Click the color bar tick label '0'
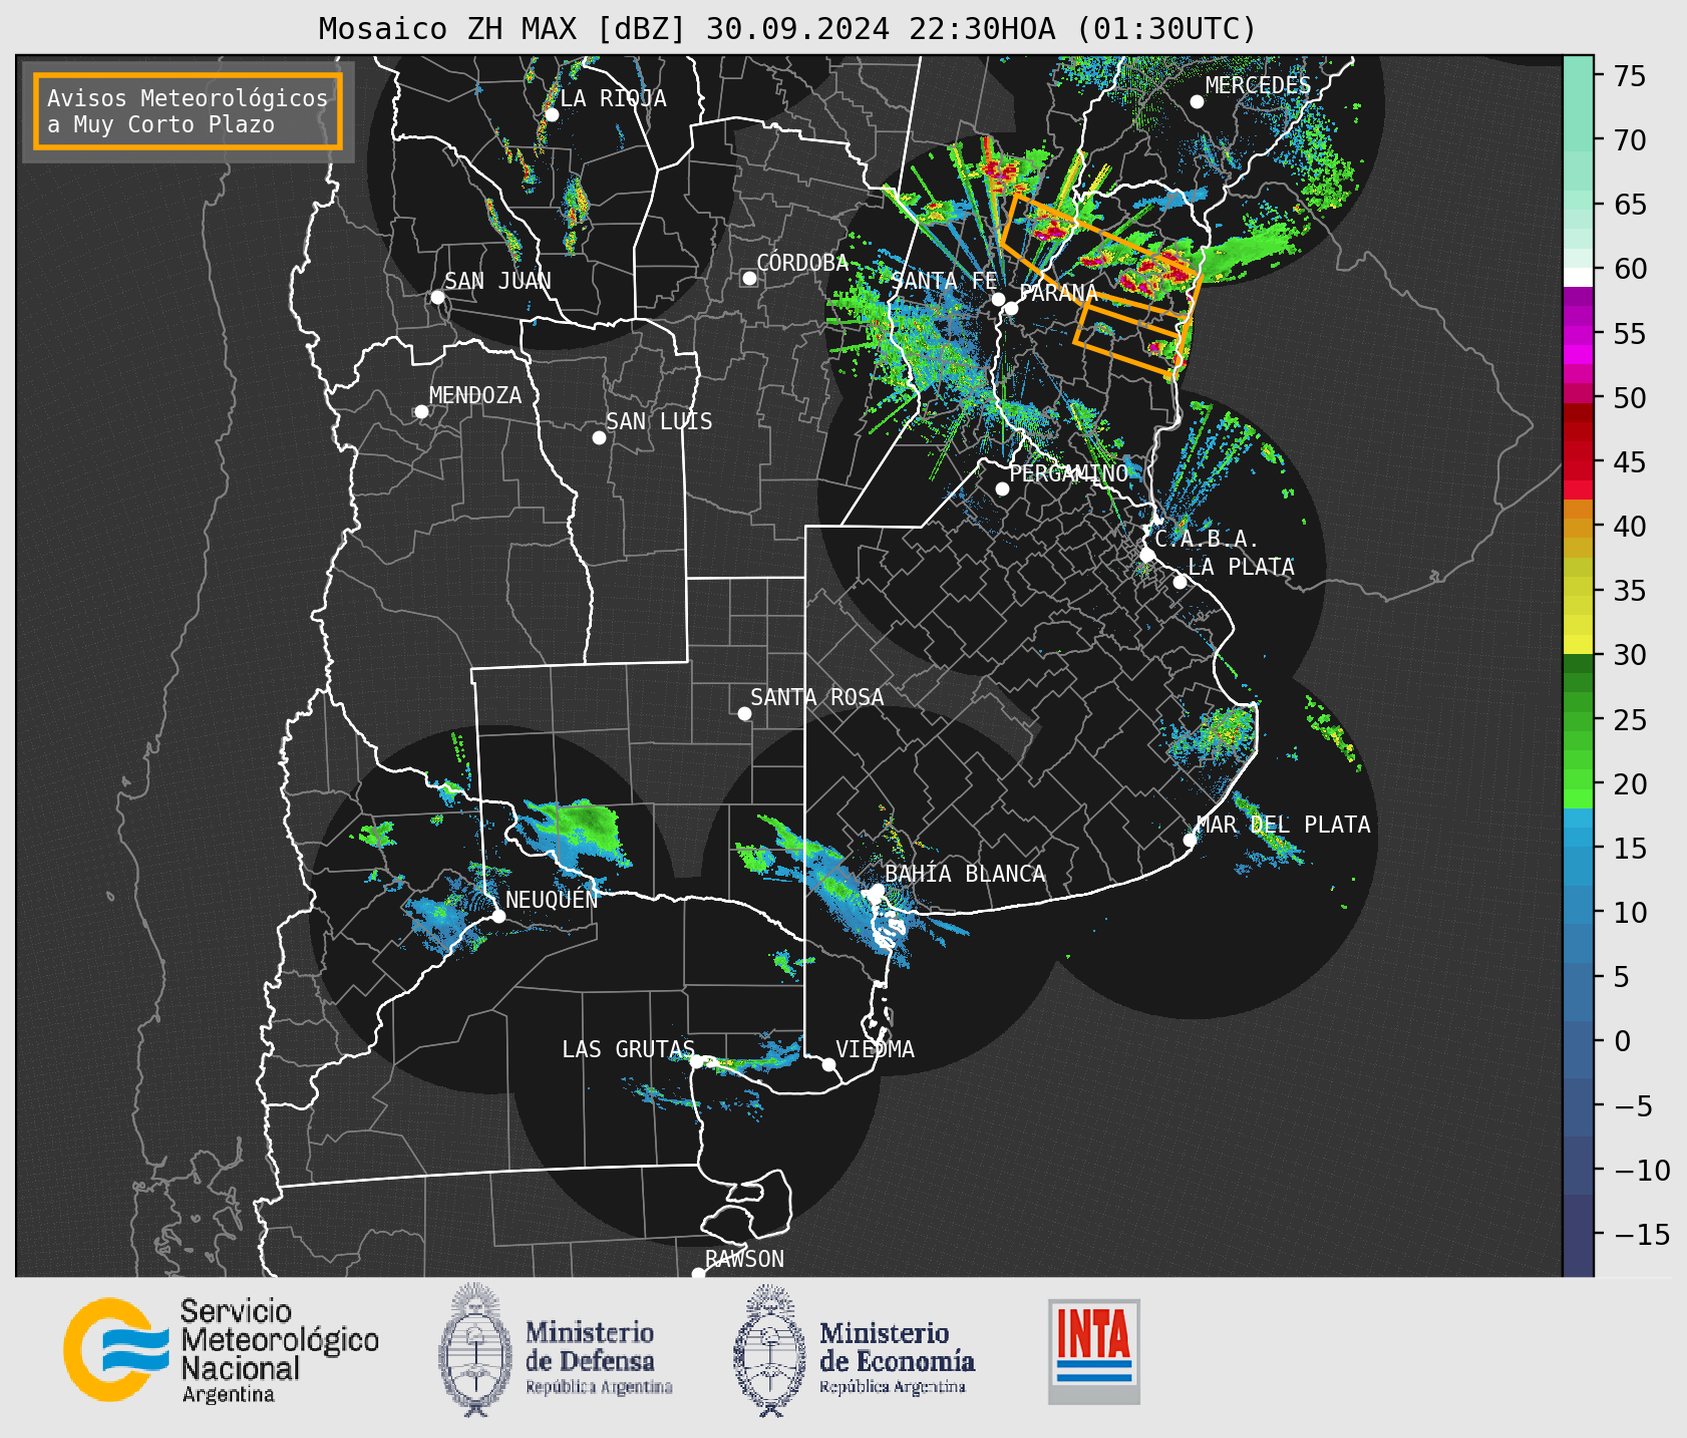The width and height of the screenshot is (1687, 1438). [1620, 1042]
